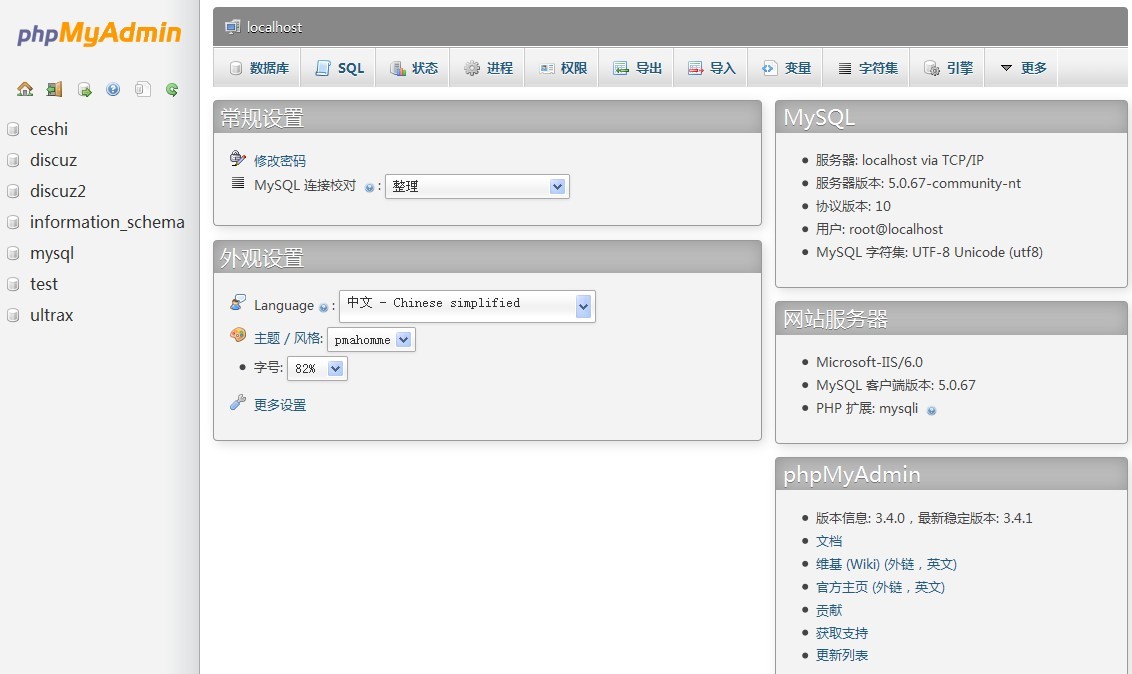Screen dimensions: 1132x674
Task: Open the 引擎 tab
Action: tap(949, 68)
